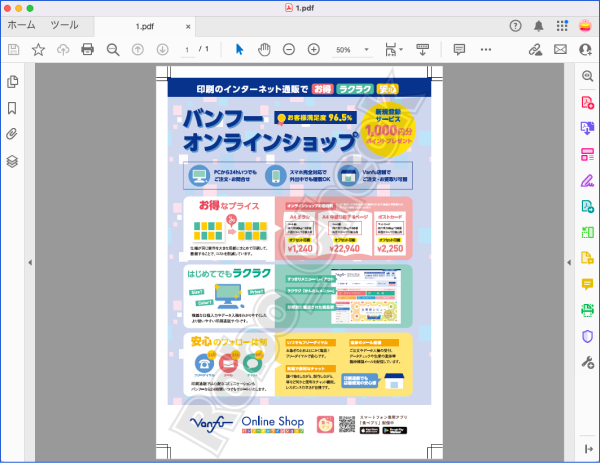Collapse the right tools pane arrow
The height and width of the screenshot is (463, 600).
(569, 262)
